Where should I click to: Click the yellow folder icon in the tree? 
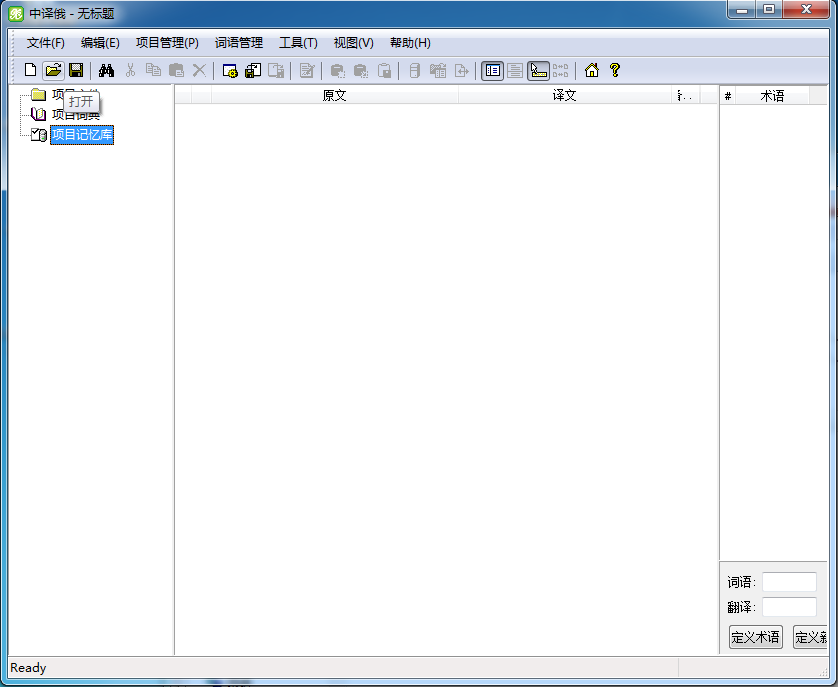tap(38, 95)
